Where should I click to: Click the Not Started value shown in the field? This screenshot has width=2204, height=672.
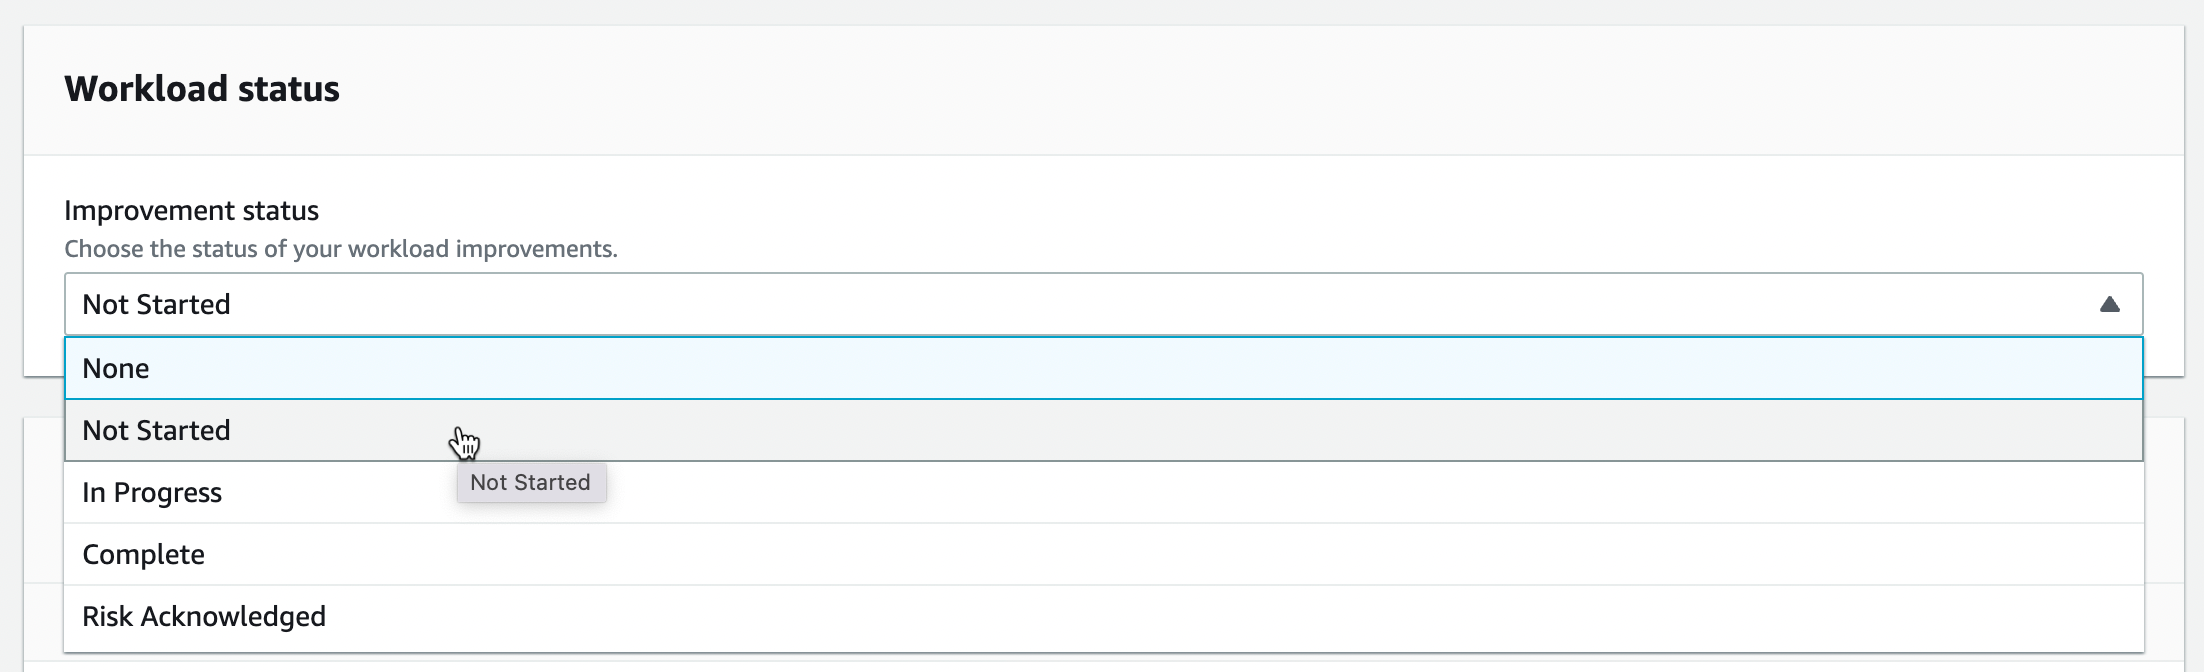click(156, 303)
